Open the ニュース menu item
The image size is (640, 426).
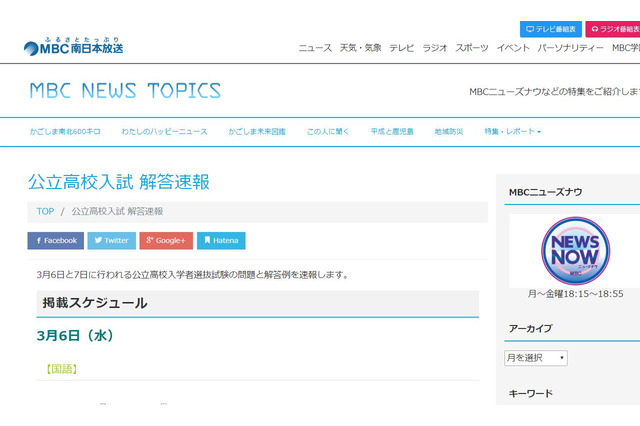(315, 48)
